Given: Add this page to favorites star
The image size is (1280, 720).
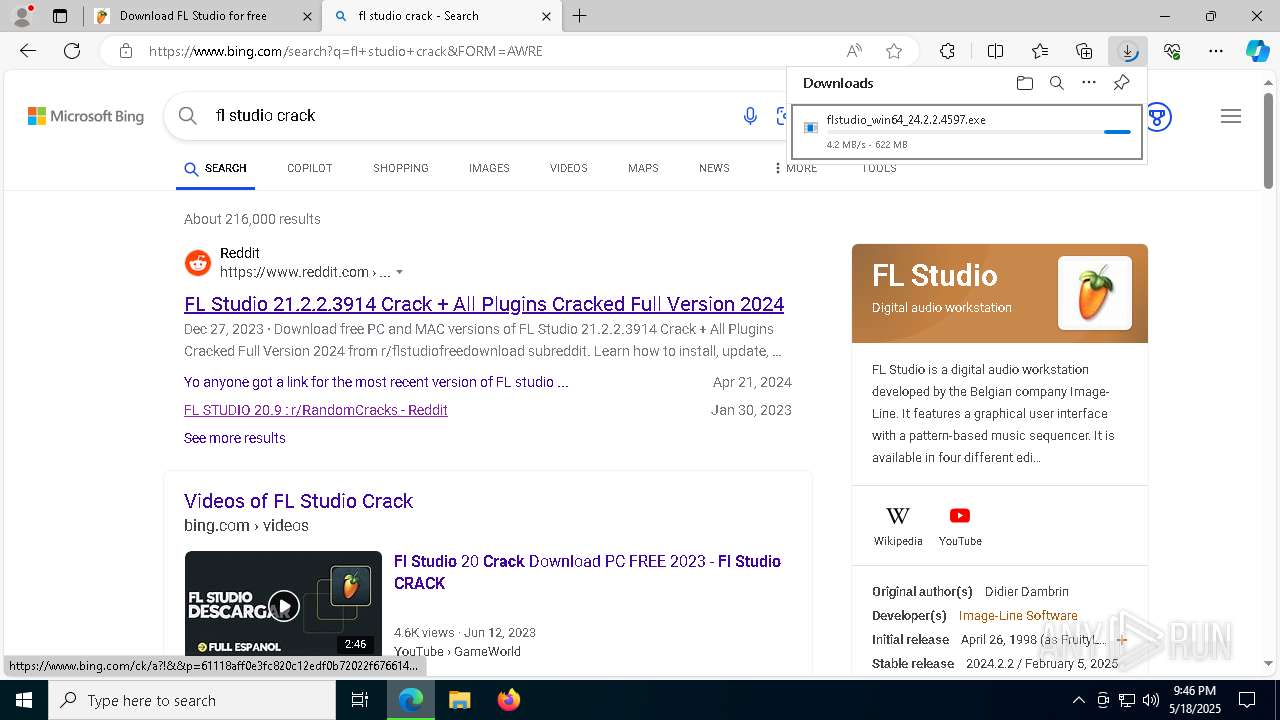Looking at the screenshot, I should pyautogui.click(x=894, y=51).
